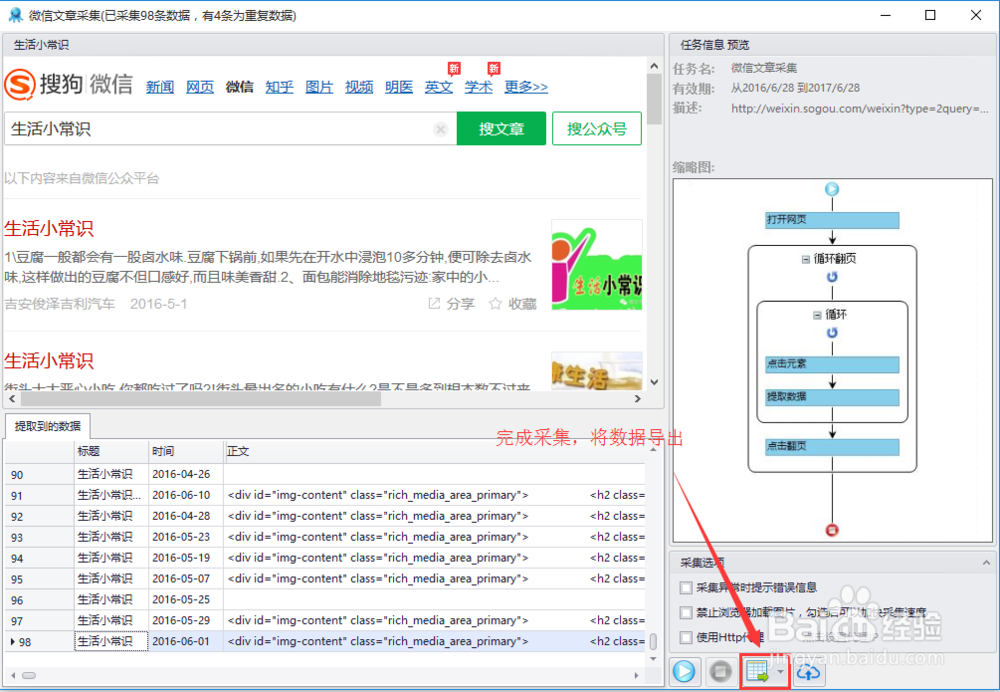Click the browser pane scroll-down arrow
This screenshot has height=692, width=1000.
(x=654, y=382)
